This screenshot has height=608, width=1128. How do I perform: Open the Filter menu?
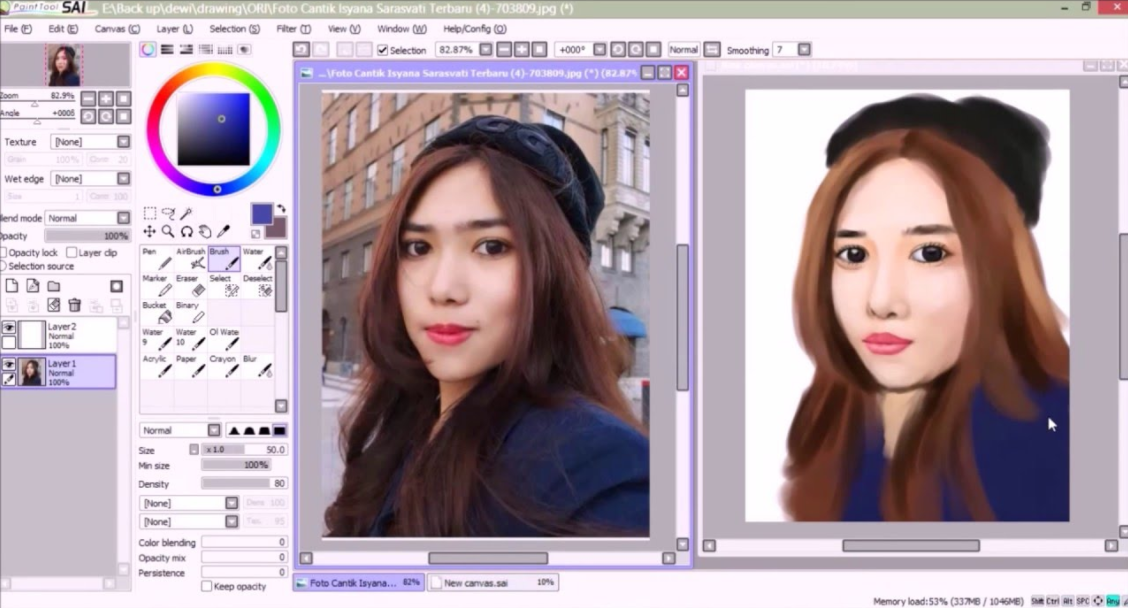coord(292,29)
